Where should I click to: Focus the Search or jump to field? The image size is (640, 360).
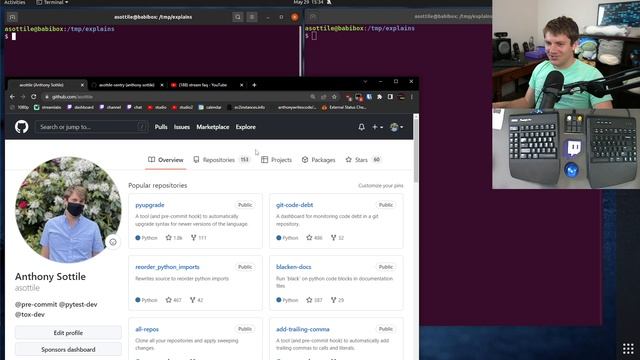tap(91, 127)
